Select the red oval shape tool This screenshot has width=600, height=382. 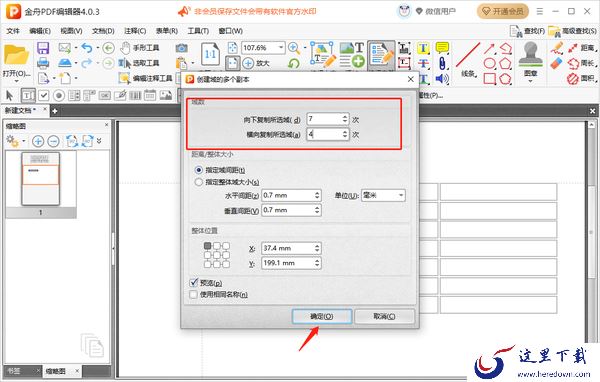click(489, 63)
